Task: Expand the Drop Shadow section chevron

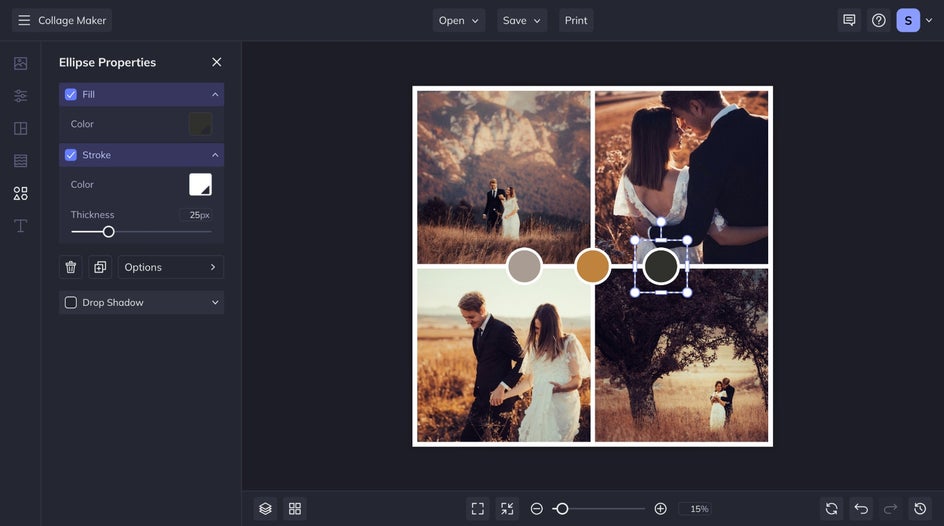Action: point(215,302)
